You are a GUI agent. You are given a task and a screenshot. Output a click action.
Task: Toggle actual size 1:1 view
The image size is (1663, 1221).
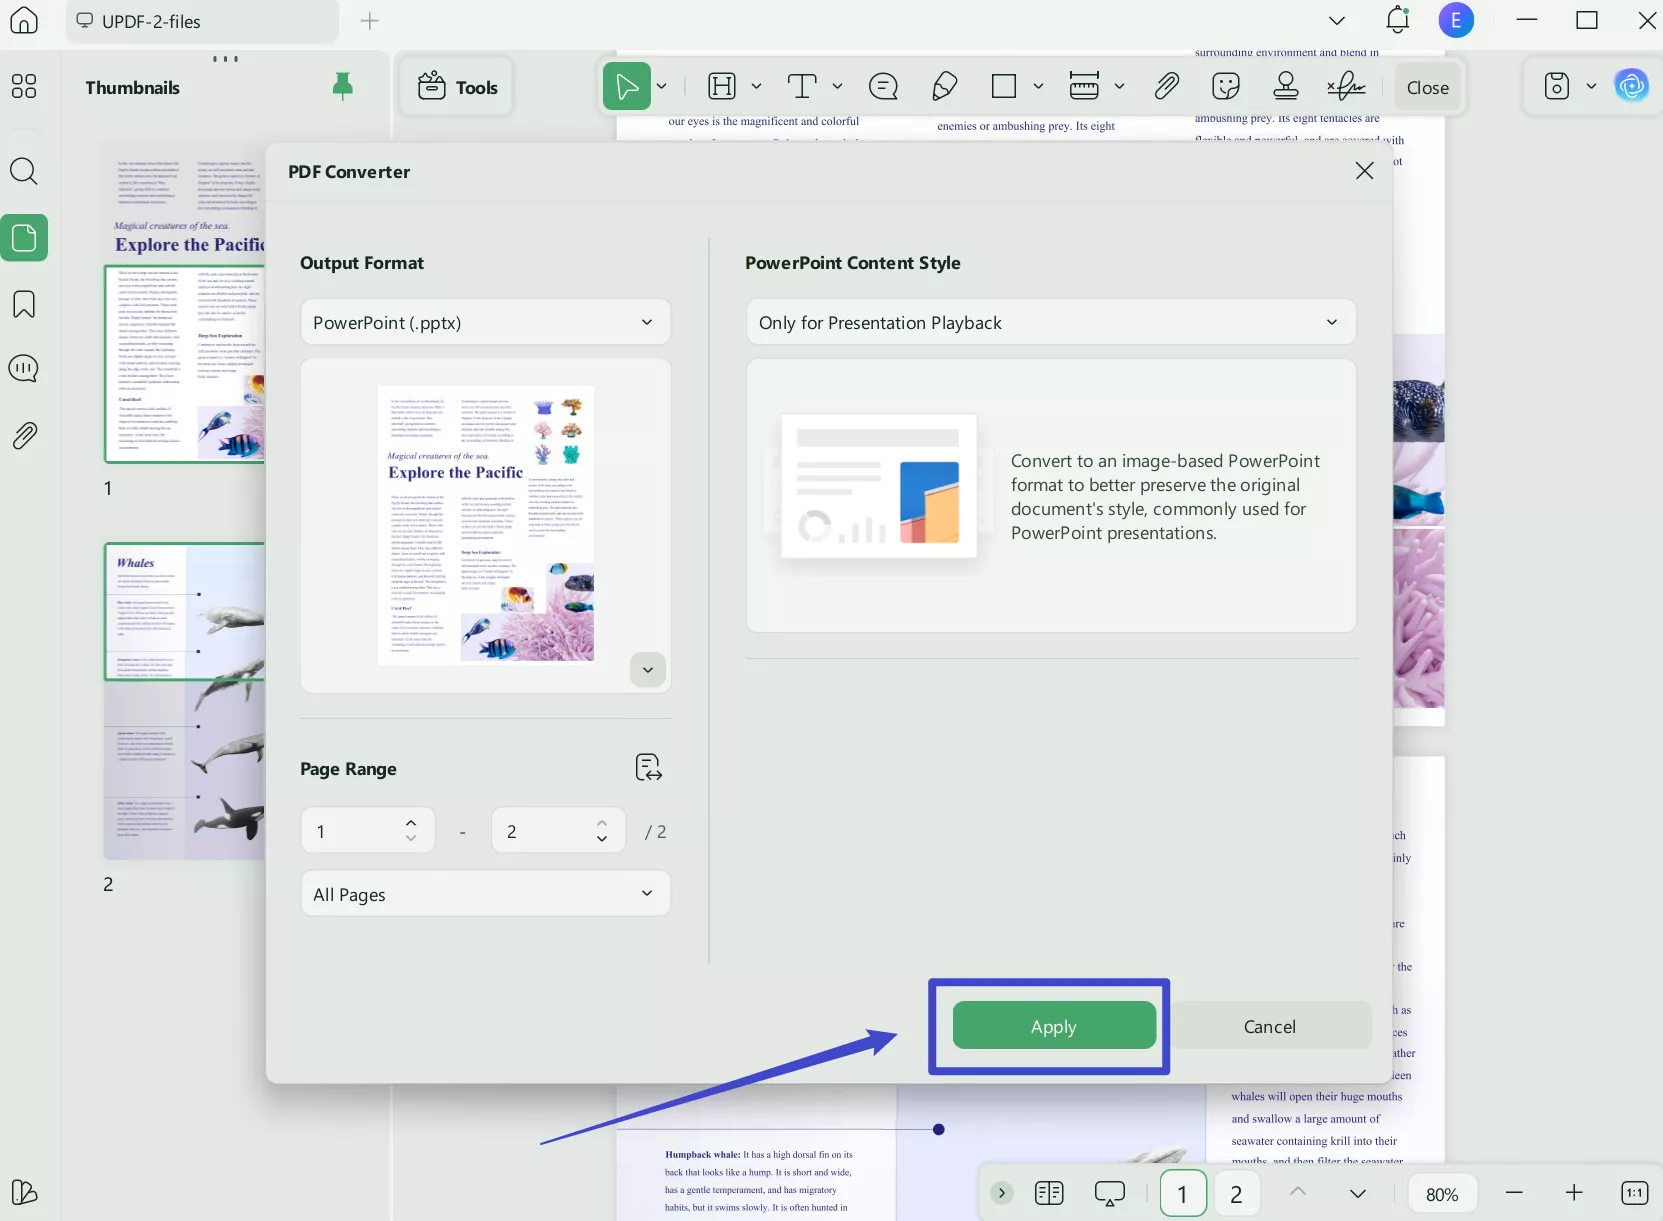1636,1193
